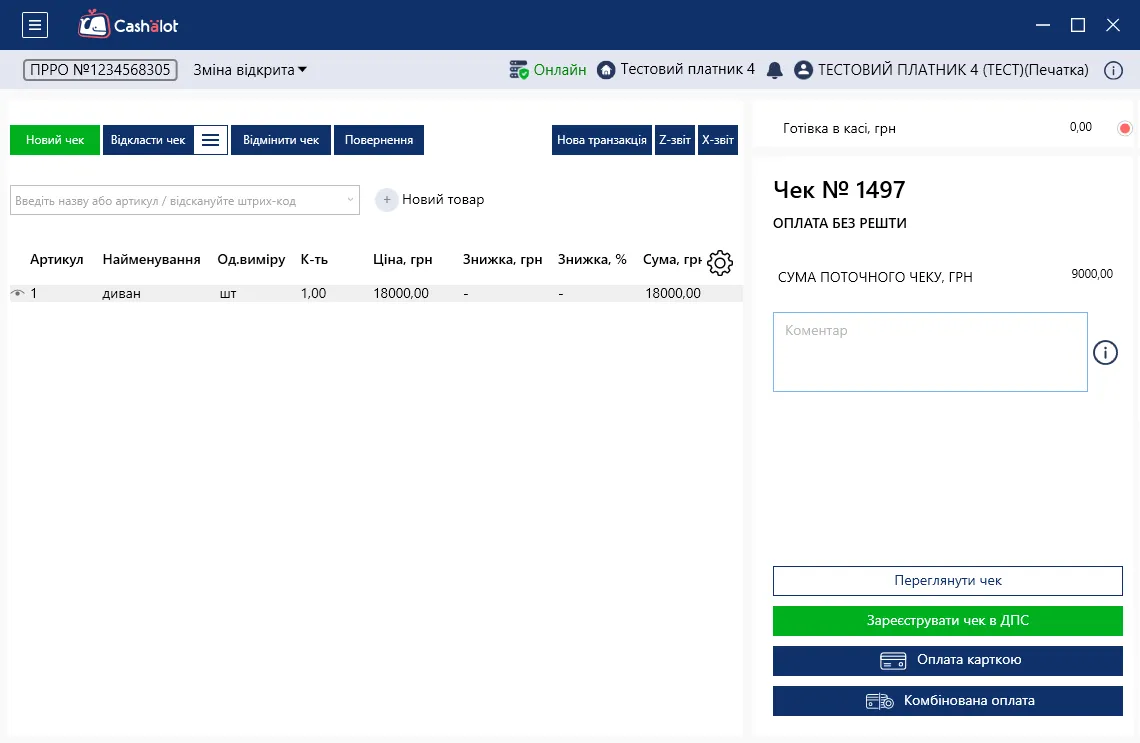This screenshot has height=743, width=1140.
Task: Click the online server status icon
Action: click(518, 70)
